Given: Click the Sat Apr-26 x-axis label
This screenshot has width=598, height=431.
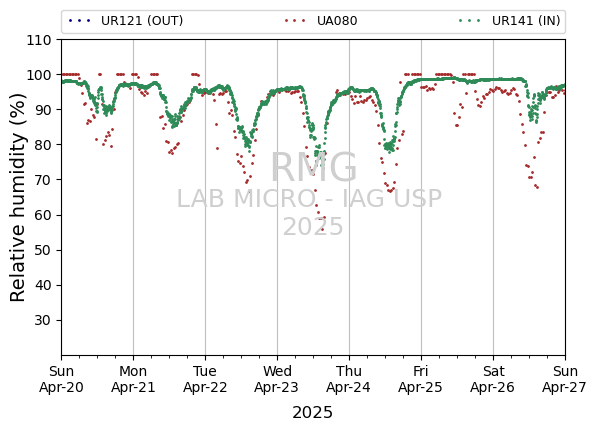Looking at the screenshot, I should (x=493, y=379).
